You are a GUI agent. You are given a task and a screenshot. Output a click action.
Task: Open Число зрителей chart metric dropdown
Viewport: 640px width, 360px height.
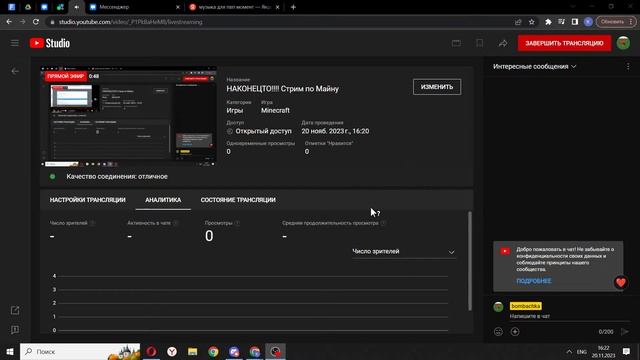tap(404, 251)
